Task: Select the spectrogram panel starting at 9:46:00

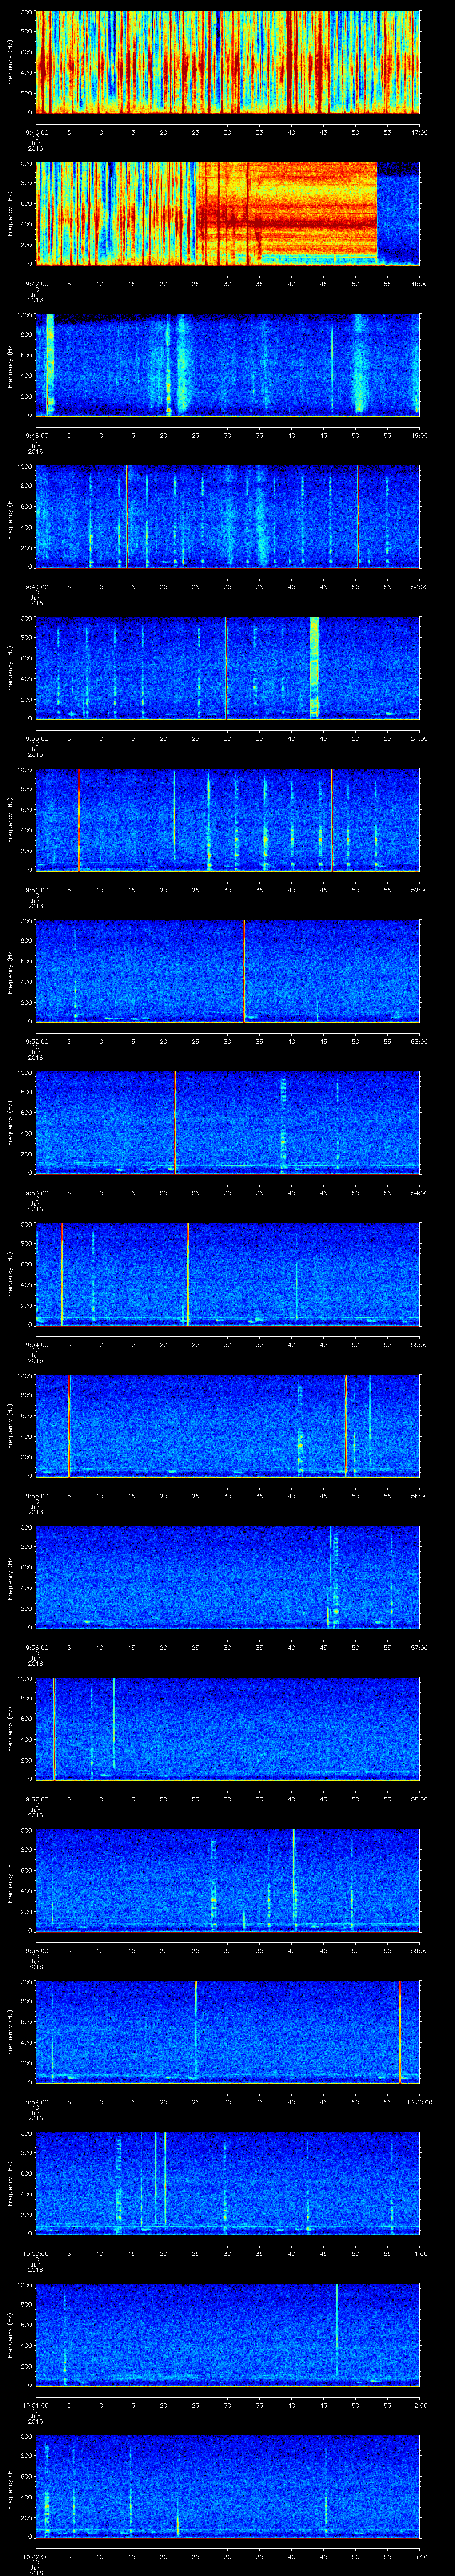Action: pos(227,62)
